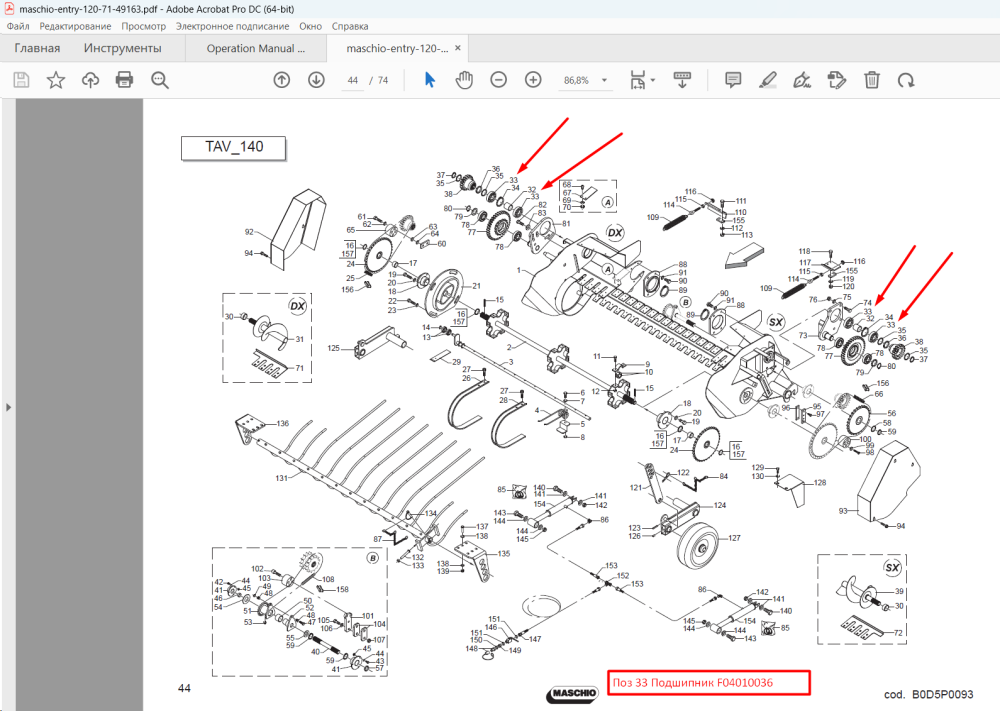Select the arrow selection tool
The width and height of the screenshot is (1000, 711).
(430, 80)
